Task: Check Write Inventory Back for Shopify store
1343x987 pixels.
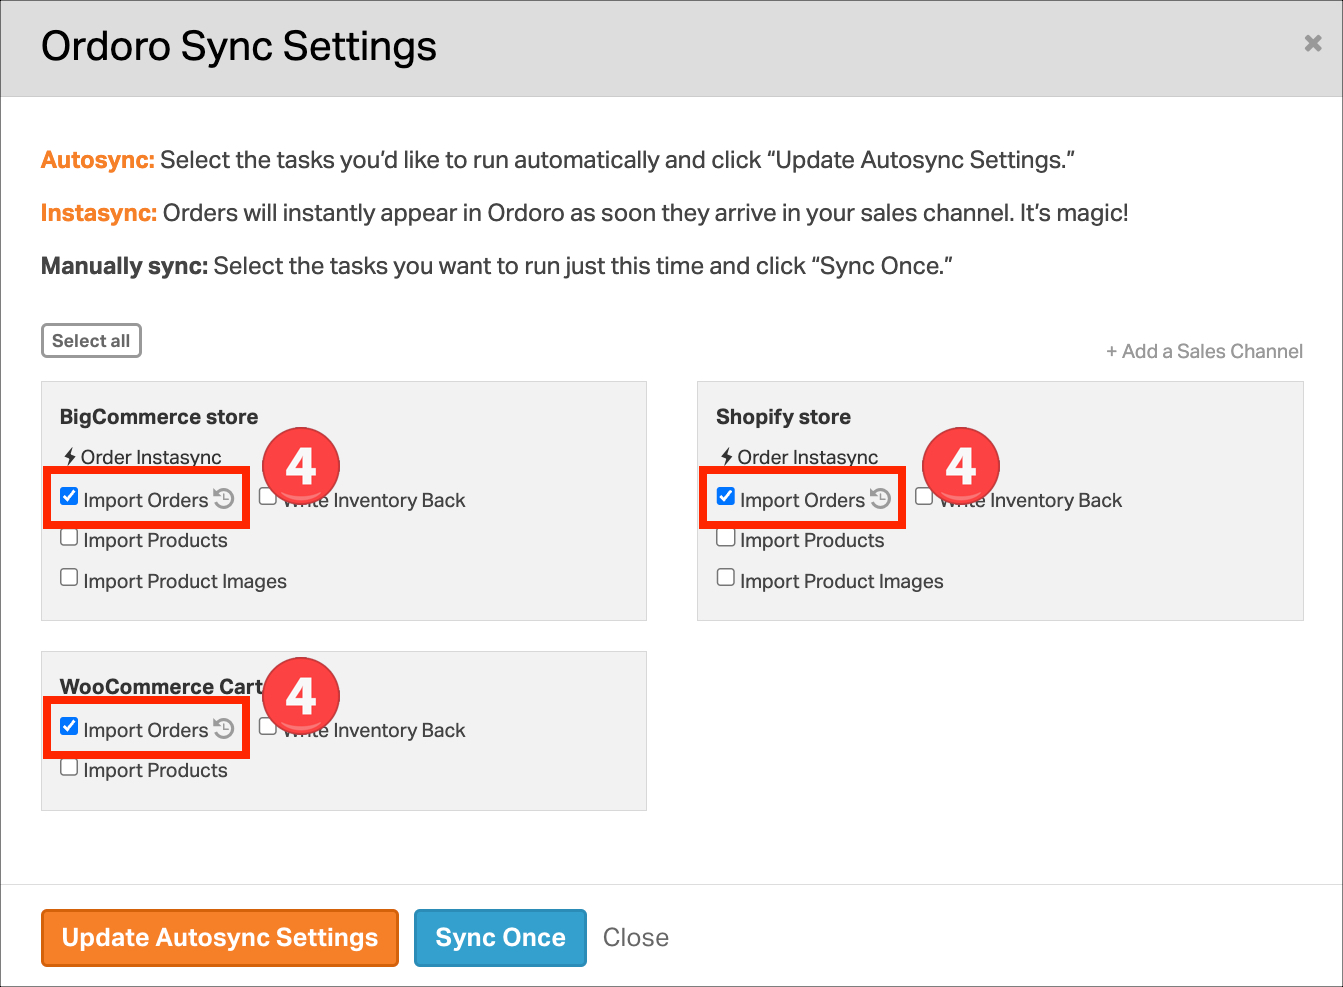Action: pyautogui.click(x=924, y=496)
